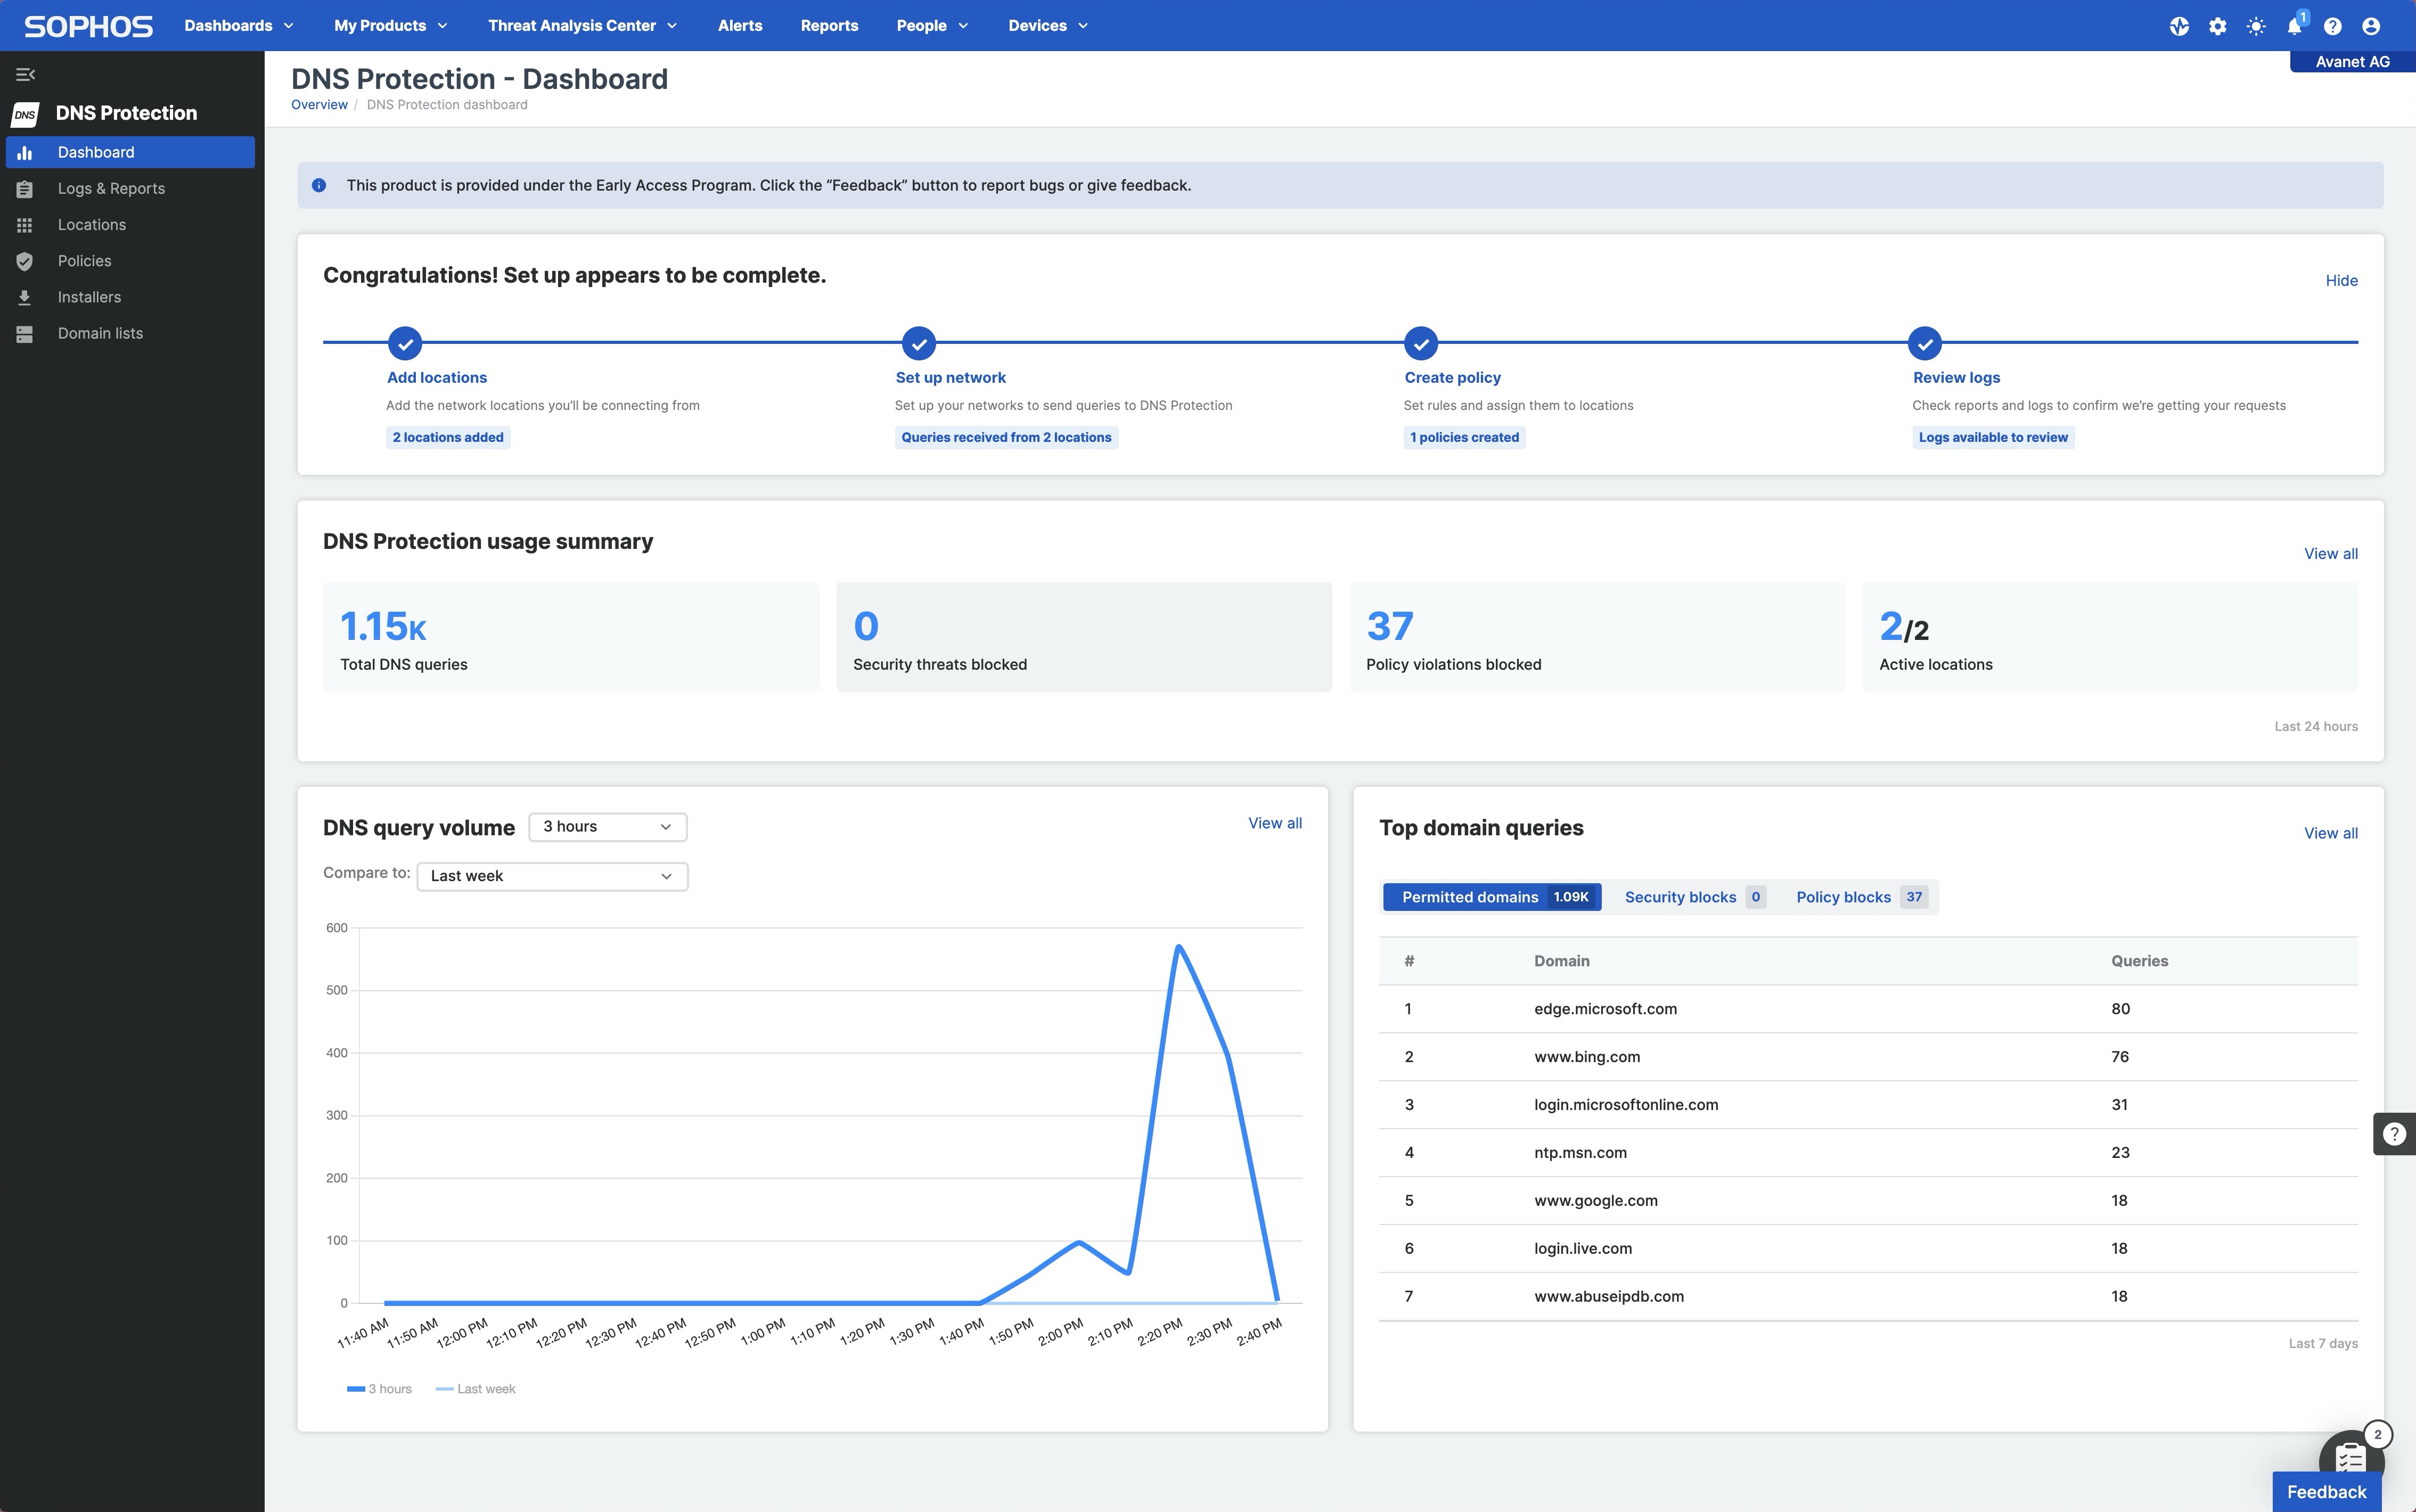This screenshot has width=2416, height=1512.
Task: Click the edge.microsoft.com domain row
Action: click(x=1868, y=1009)
